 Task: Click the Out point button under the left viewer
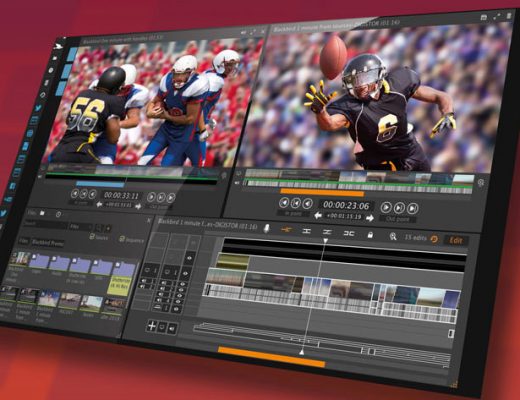point(160,207)
